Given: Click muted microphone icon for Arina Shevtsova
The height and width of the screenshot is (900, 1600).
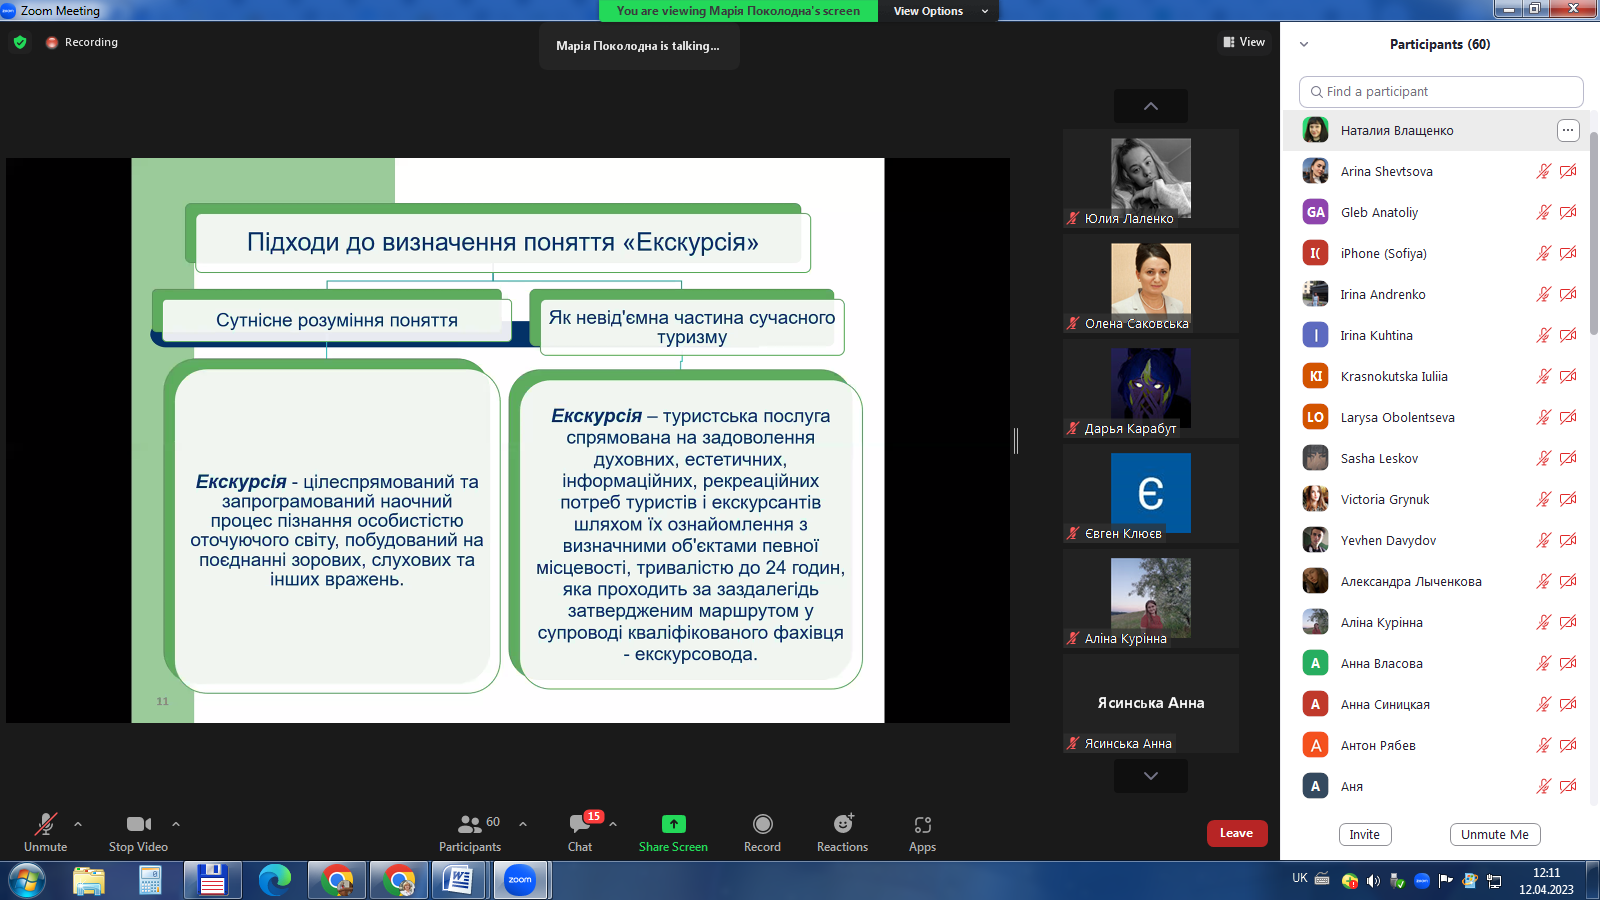Looking at the screenshot, I should (x=1544, y=171).
